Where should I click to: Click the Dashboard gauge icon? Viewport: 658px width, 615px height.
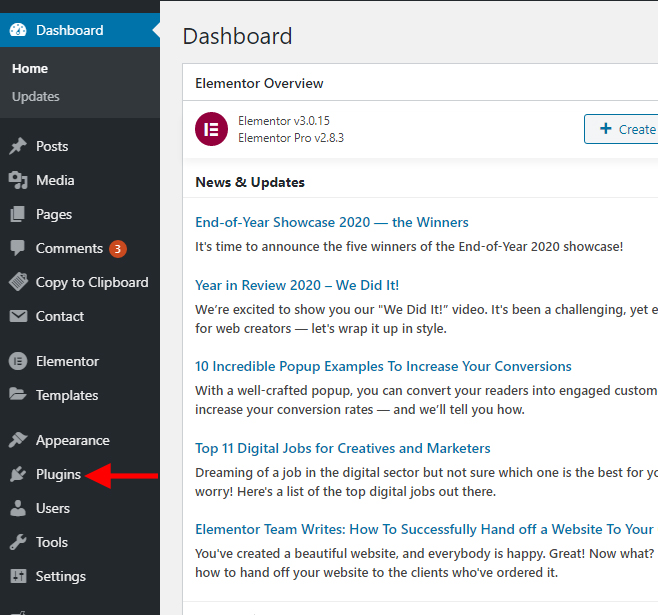(18, 30)
